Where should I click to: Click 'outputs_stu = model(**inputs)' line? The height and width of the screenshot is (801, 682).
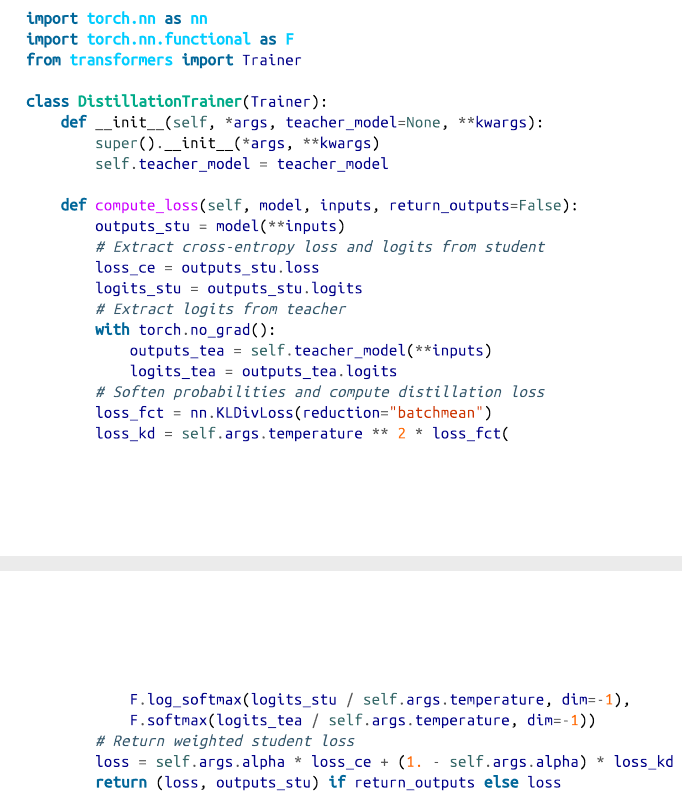pyautogui.click(x=220, y=226)
